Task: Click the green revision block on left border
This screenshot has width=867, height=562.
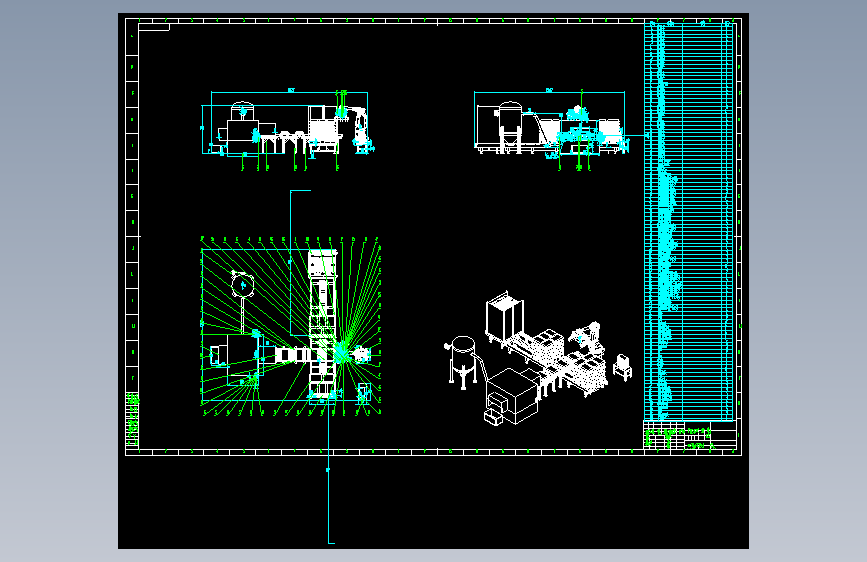Action: pos(133,419)
